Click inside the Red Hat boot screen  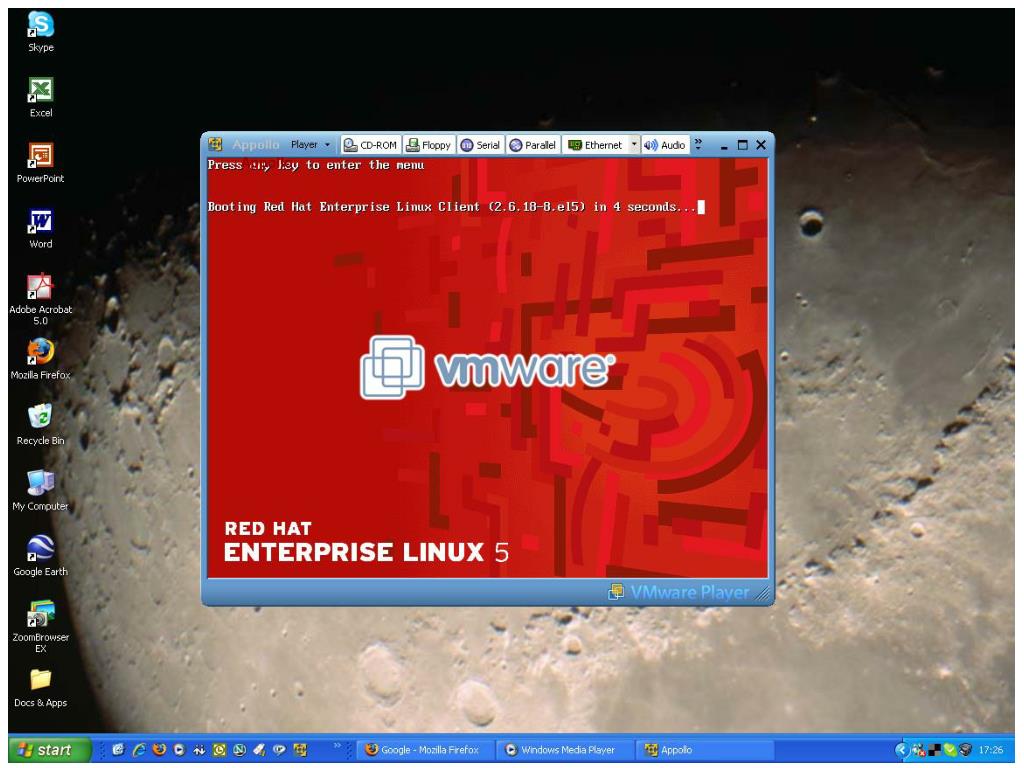pyautogui.click(x=487, y=368)
